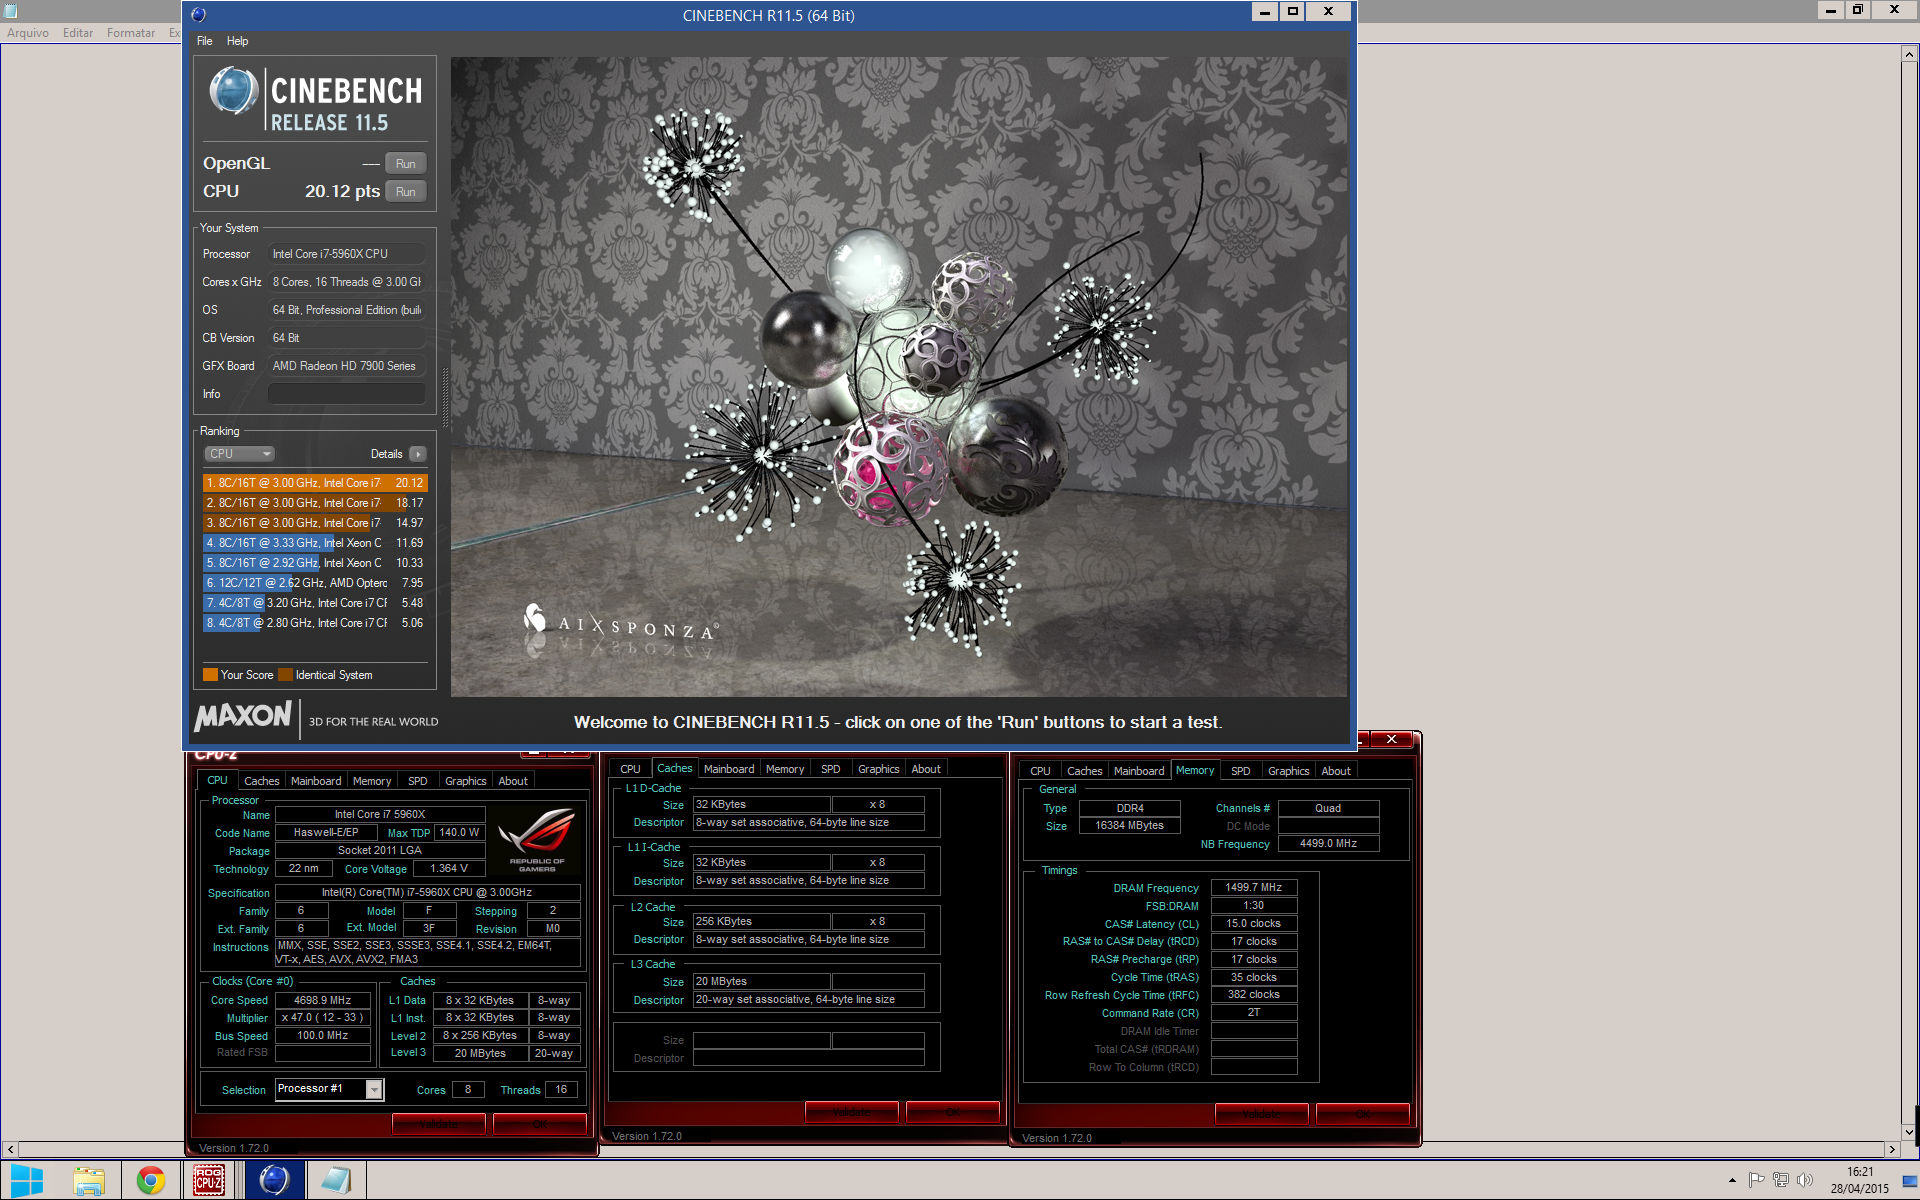Click Your Score orange color swatch

[x=210, y=675]
